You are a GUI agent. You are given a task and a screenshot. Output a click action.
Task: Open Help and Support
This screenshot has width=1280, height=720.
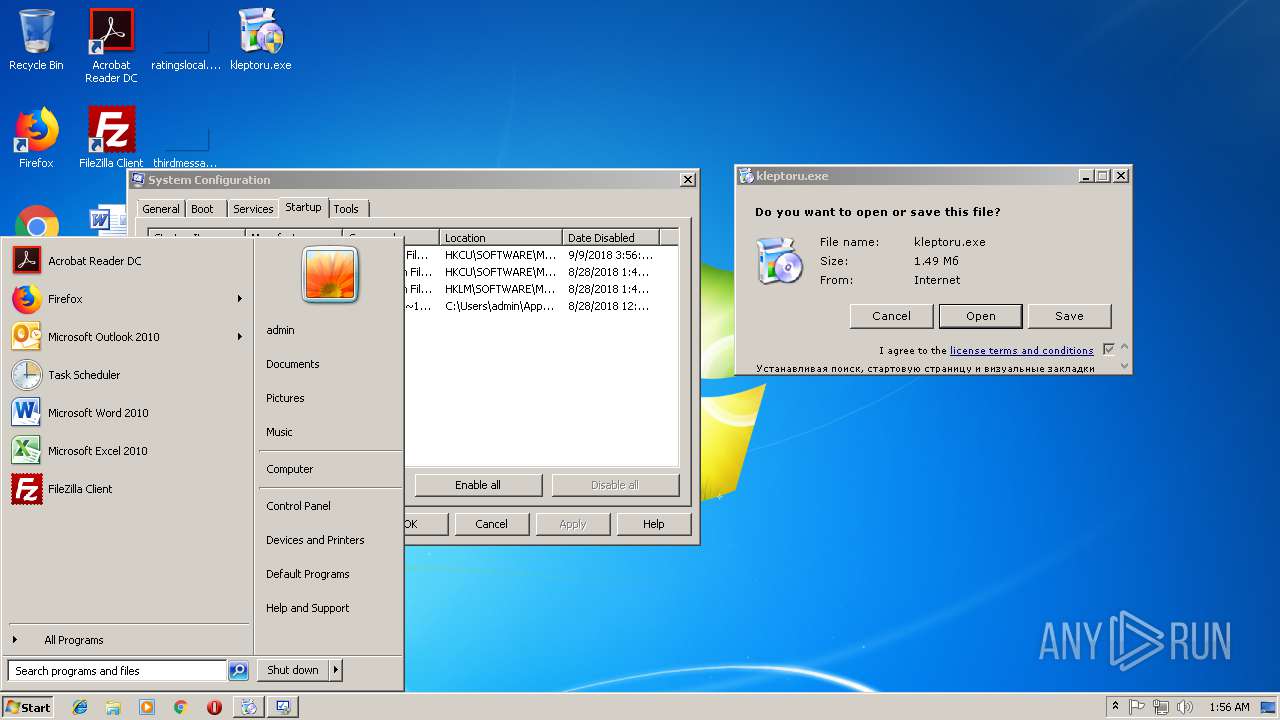(x=308, y=608)
